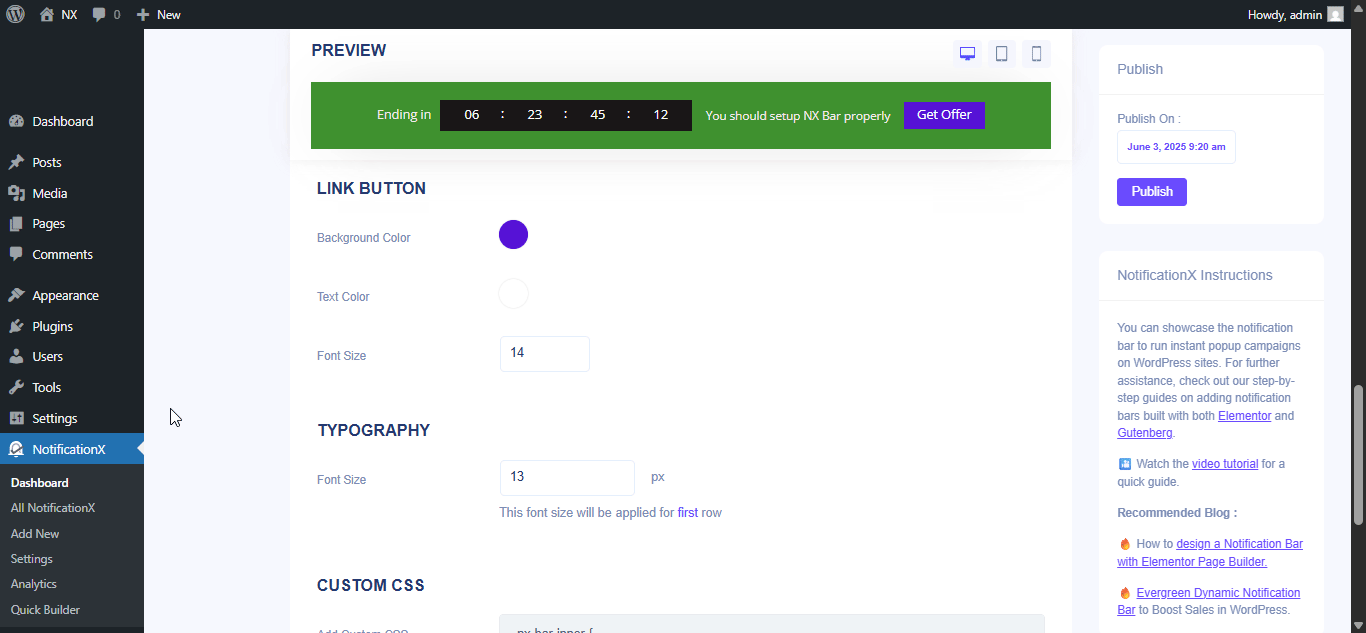
Task: Click the 'You should setup NX Bar properly' text
Action: (x=798, y=116)
